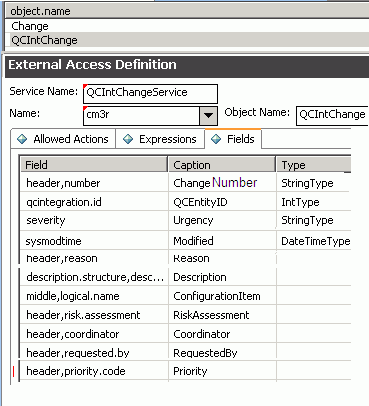
Task: Click the Object Name field QCIntChange
Action: [x=332, y=115]
